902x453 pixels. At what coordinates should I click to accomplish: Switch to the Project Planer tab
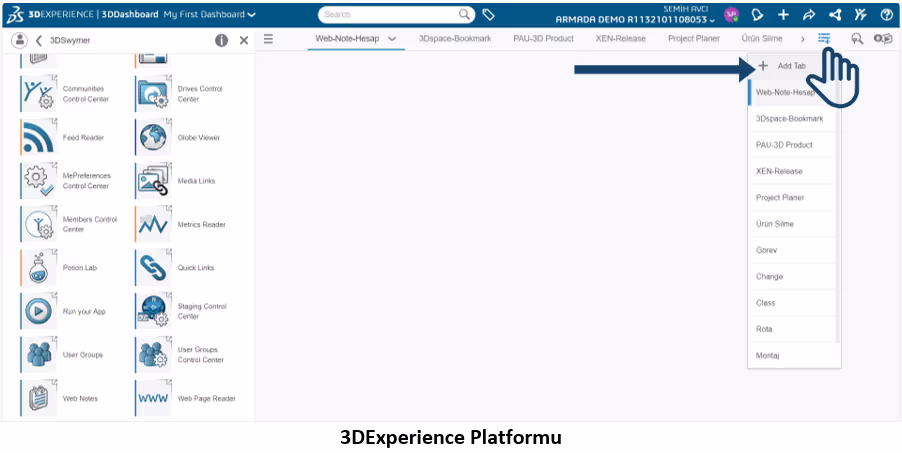[694, 39]
